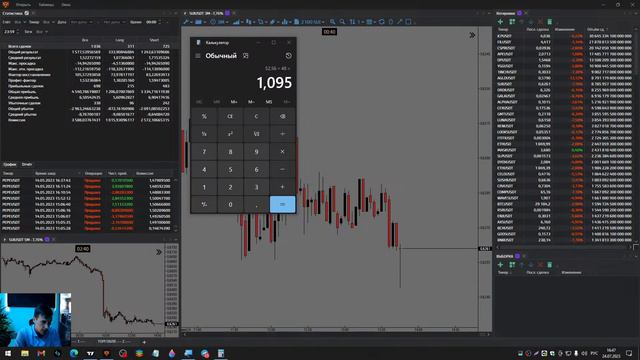The width and height of the screenshot is (640, 360).
Task: Switch to the report tab below statistics
Action: pyautogui.click(x=27, y=164)
